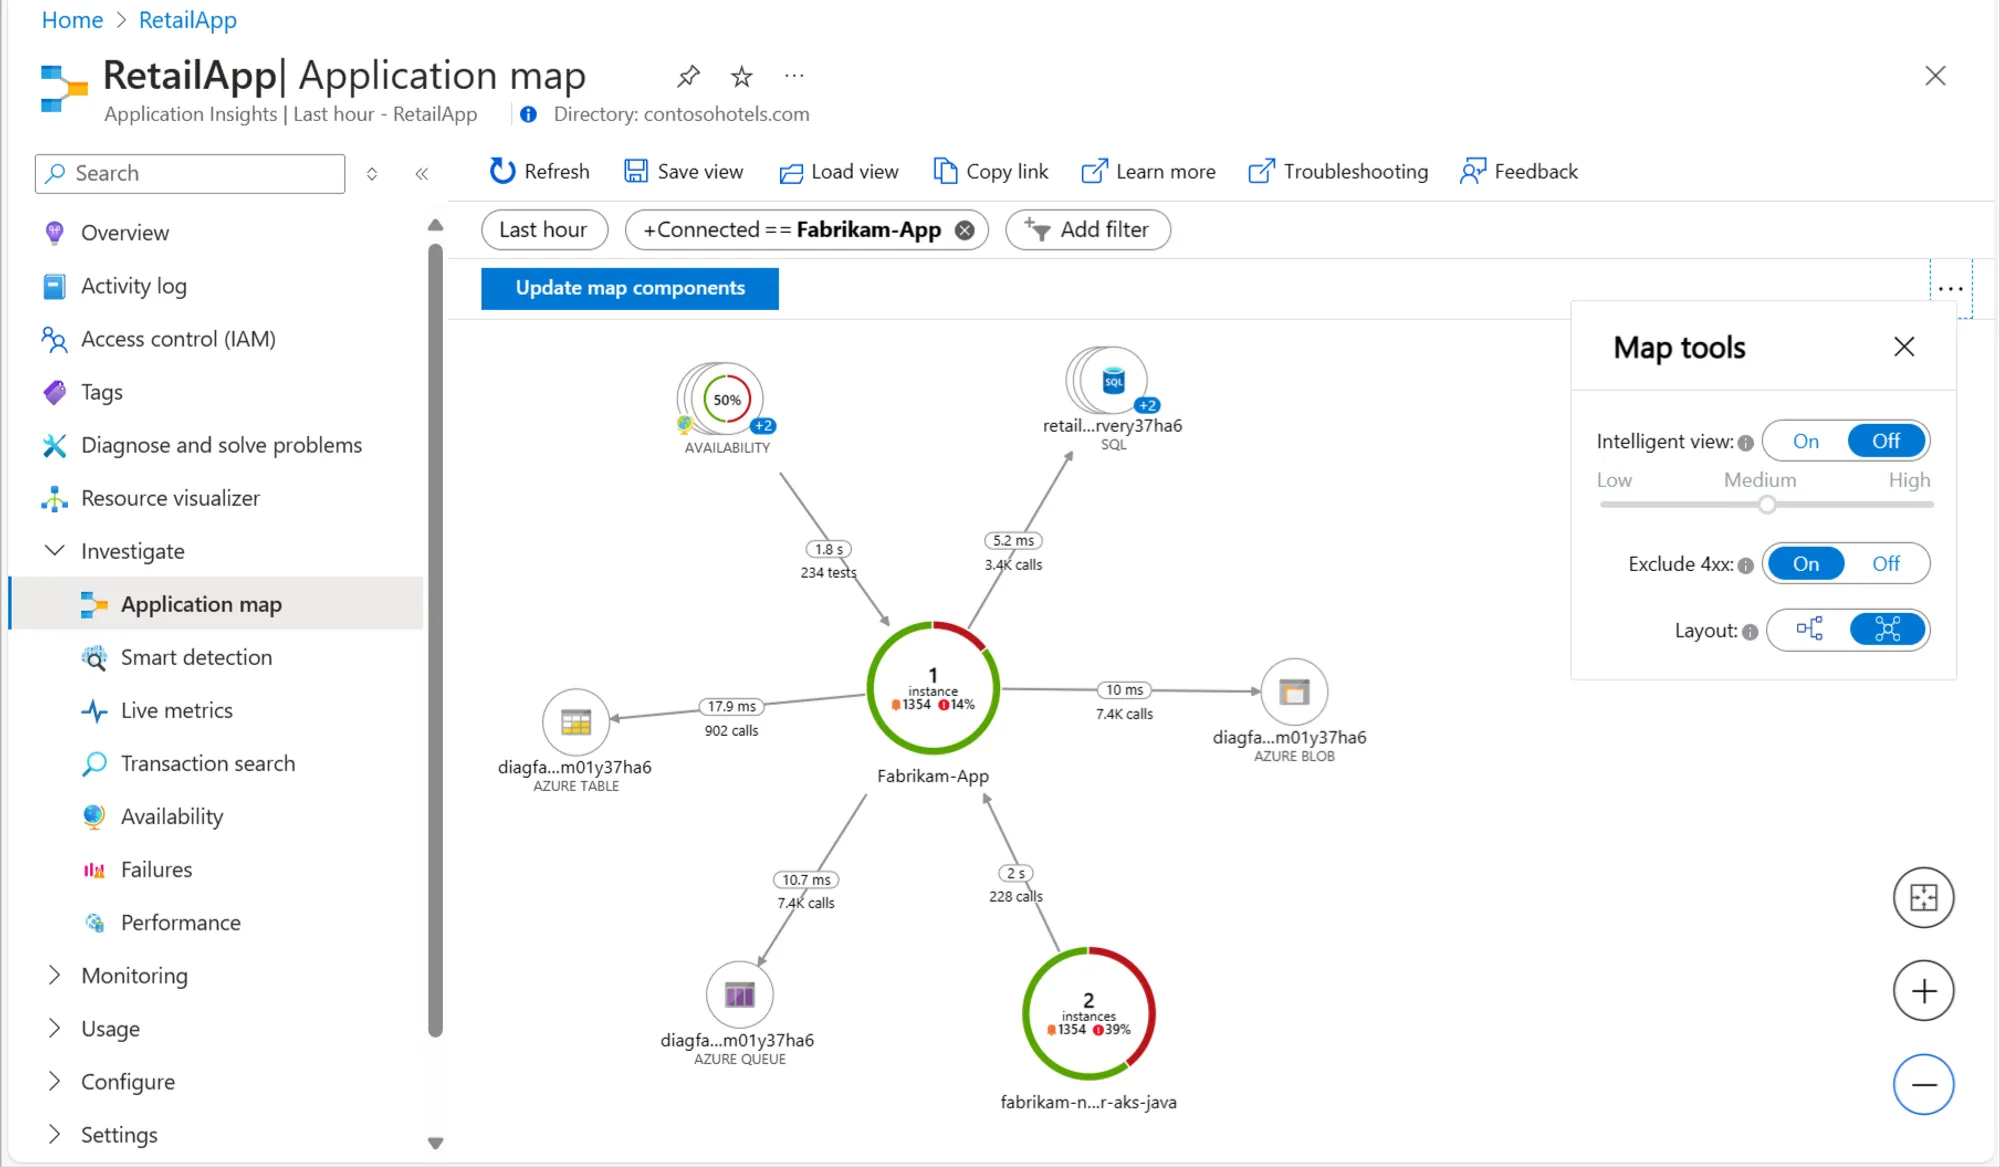The image size is (2000, 1167).
Task: Click the +2 badge on SQL node
Action: coord(1147,405)
